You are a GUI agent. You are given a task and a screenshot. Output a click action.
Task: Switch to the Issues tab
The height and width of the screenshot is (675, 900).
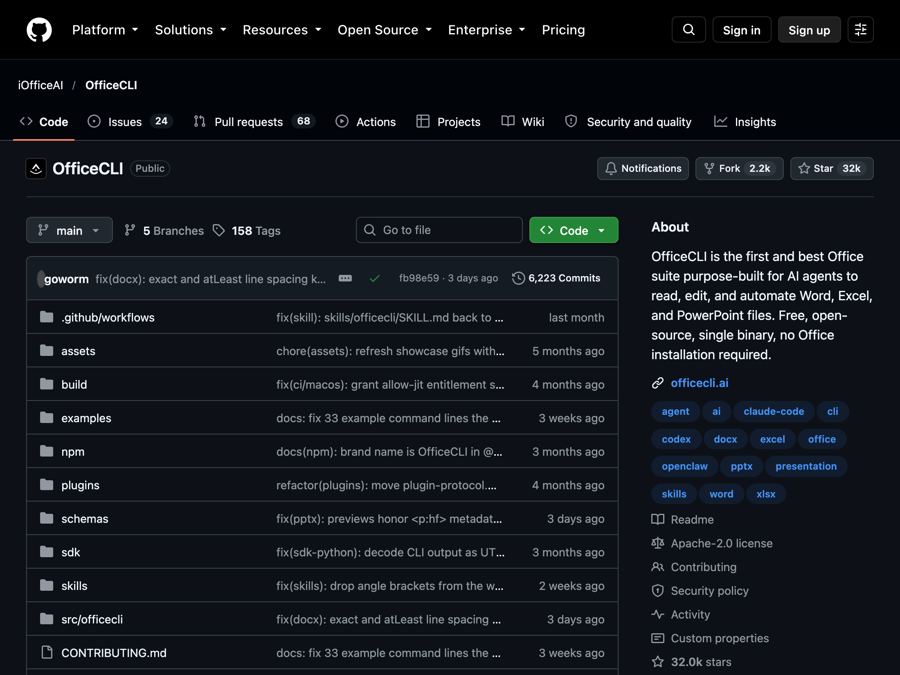click(x=130, y=122)
